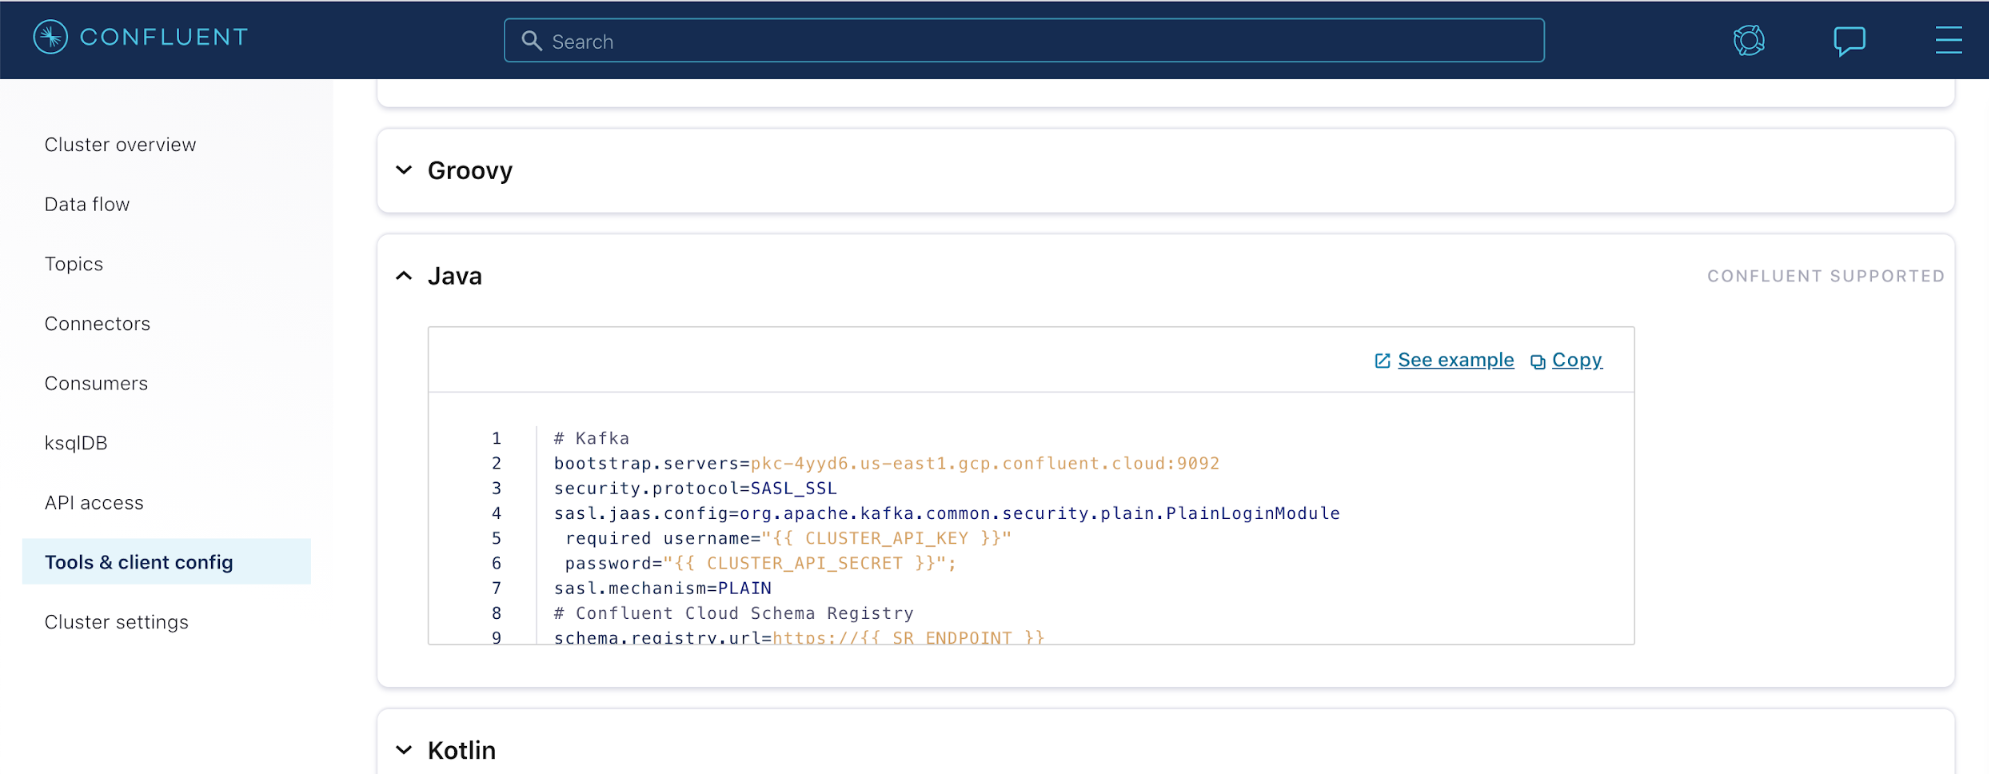Click the sasl.mechanism=PLAIN line
The image size is (1989, 774).
tap(663, 588)
